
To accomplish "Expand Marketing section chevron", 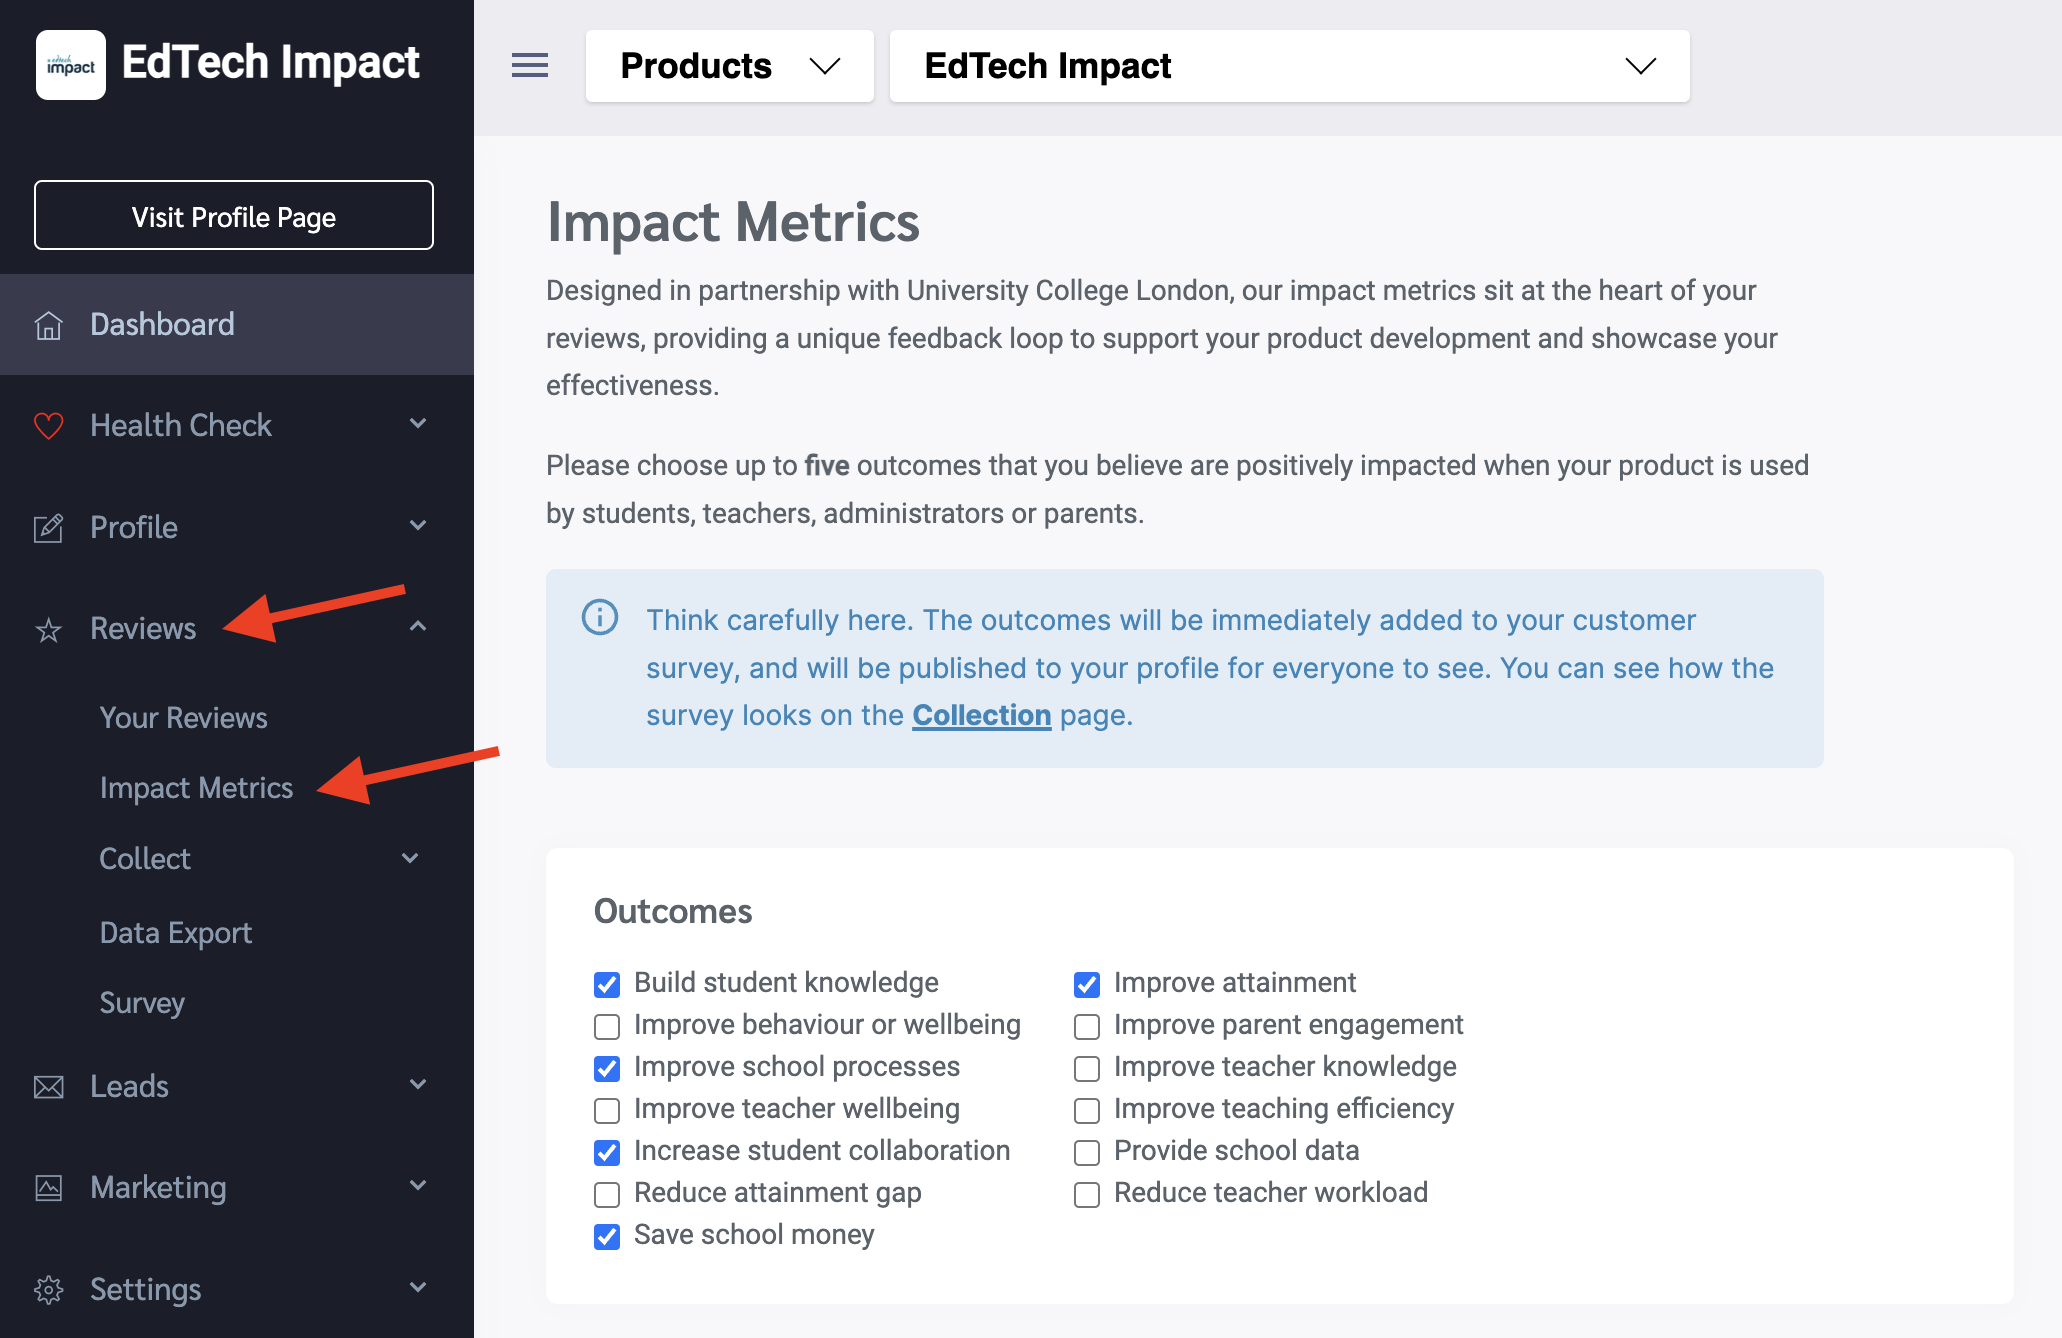I will pos(418,1186).
